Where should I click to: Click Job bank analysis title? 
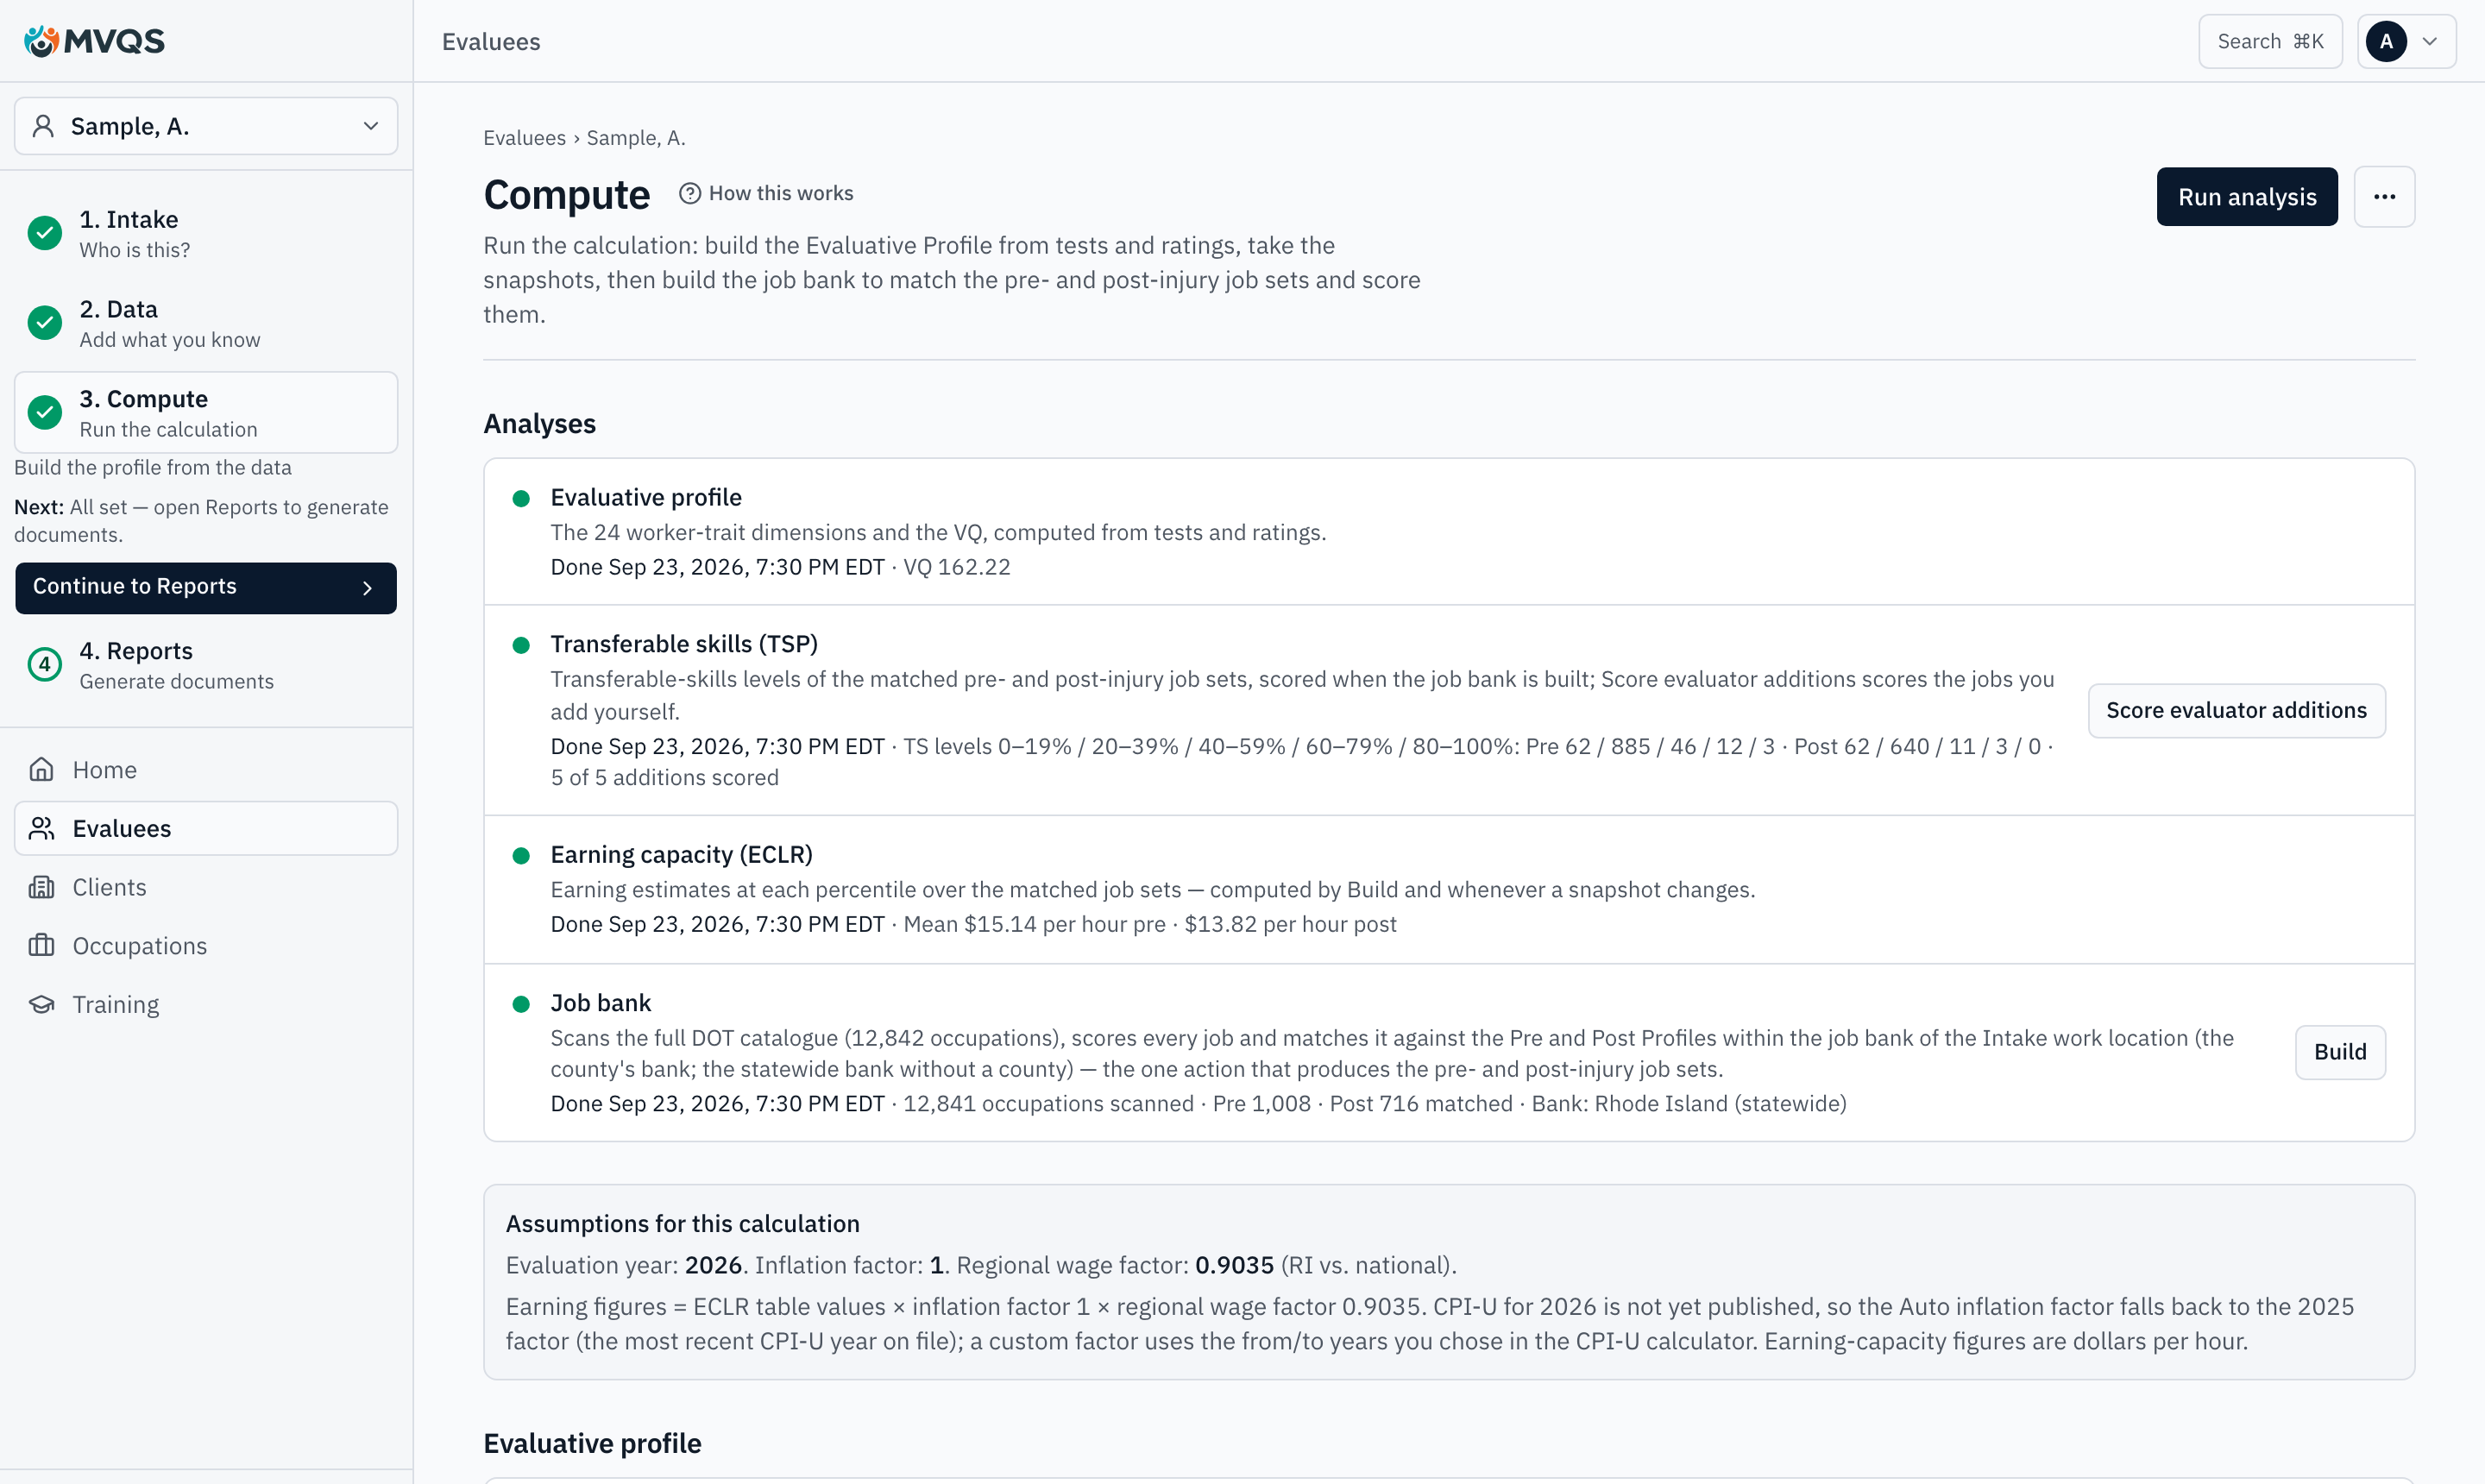pos(600,1003)
